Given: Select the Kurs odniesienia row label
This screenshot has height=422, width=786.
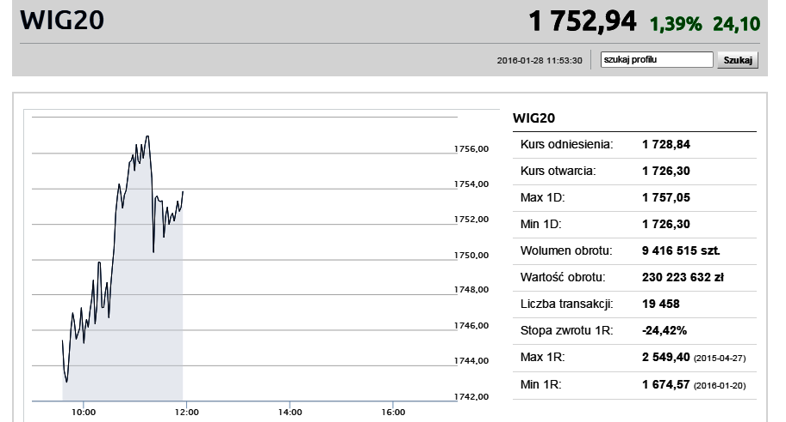Looking at the screenshot, I should pos(566,145).
